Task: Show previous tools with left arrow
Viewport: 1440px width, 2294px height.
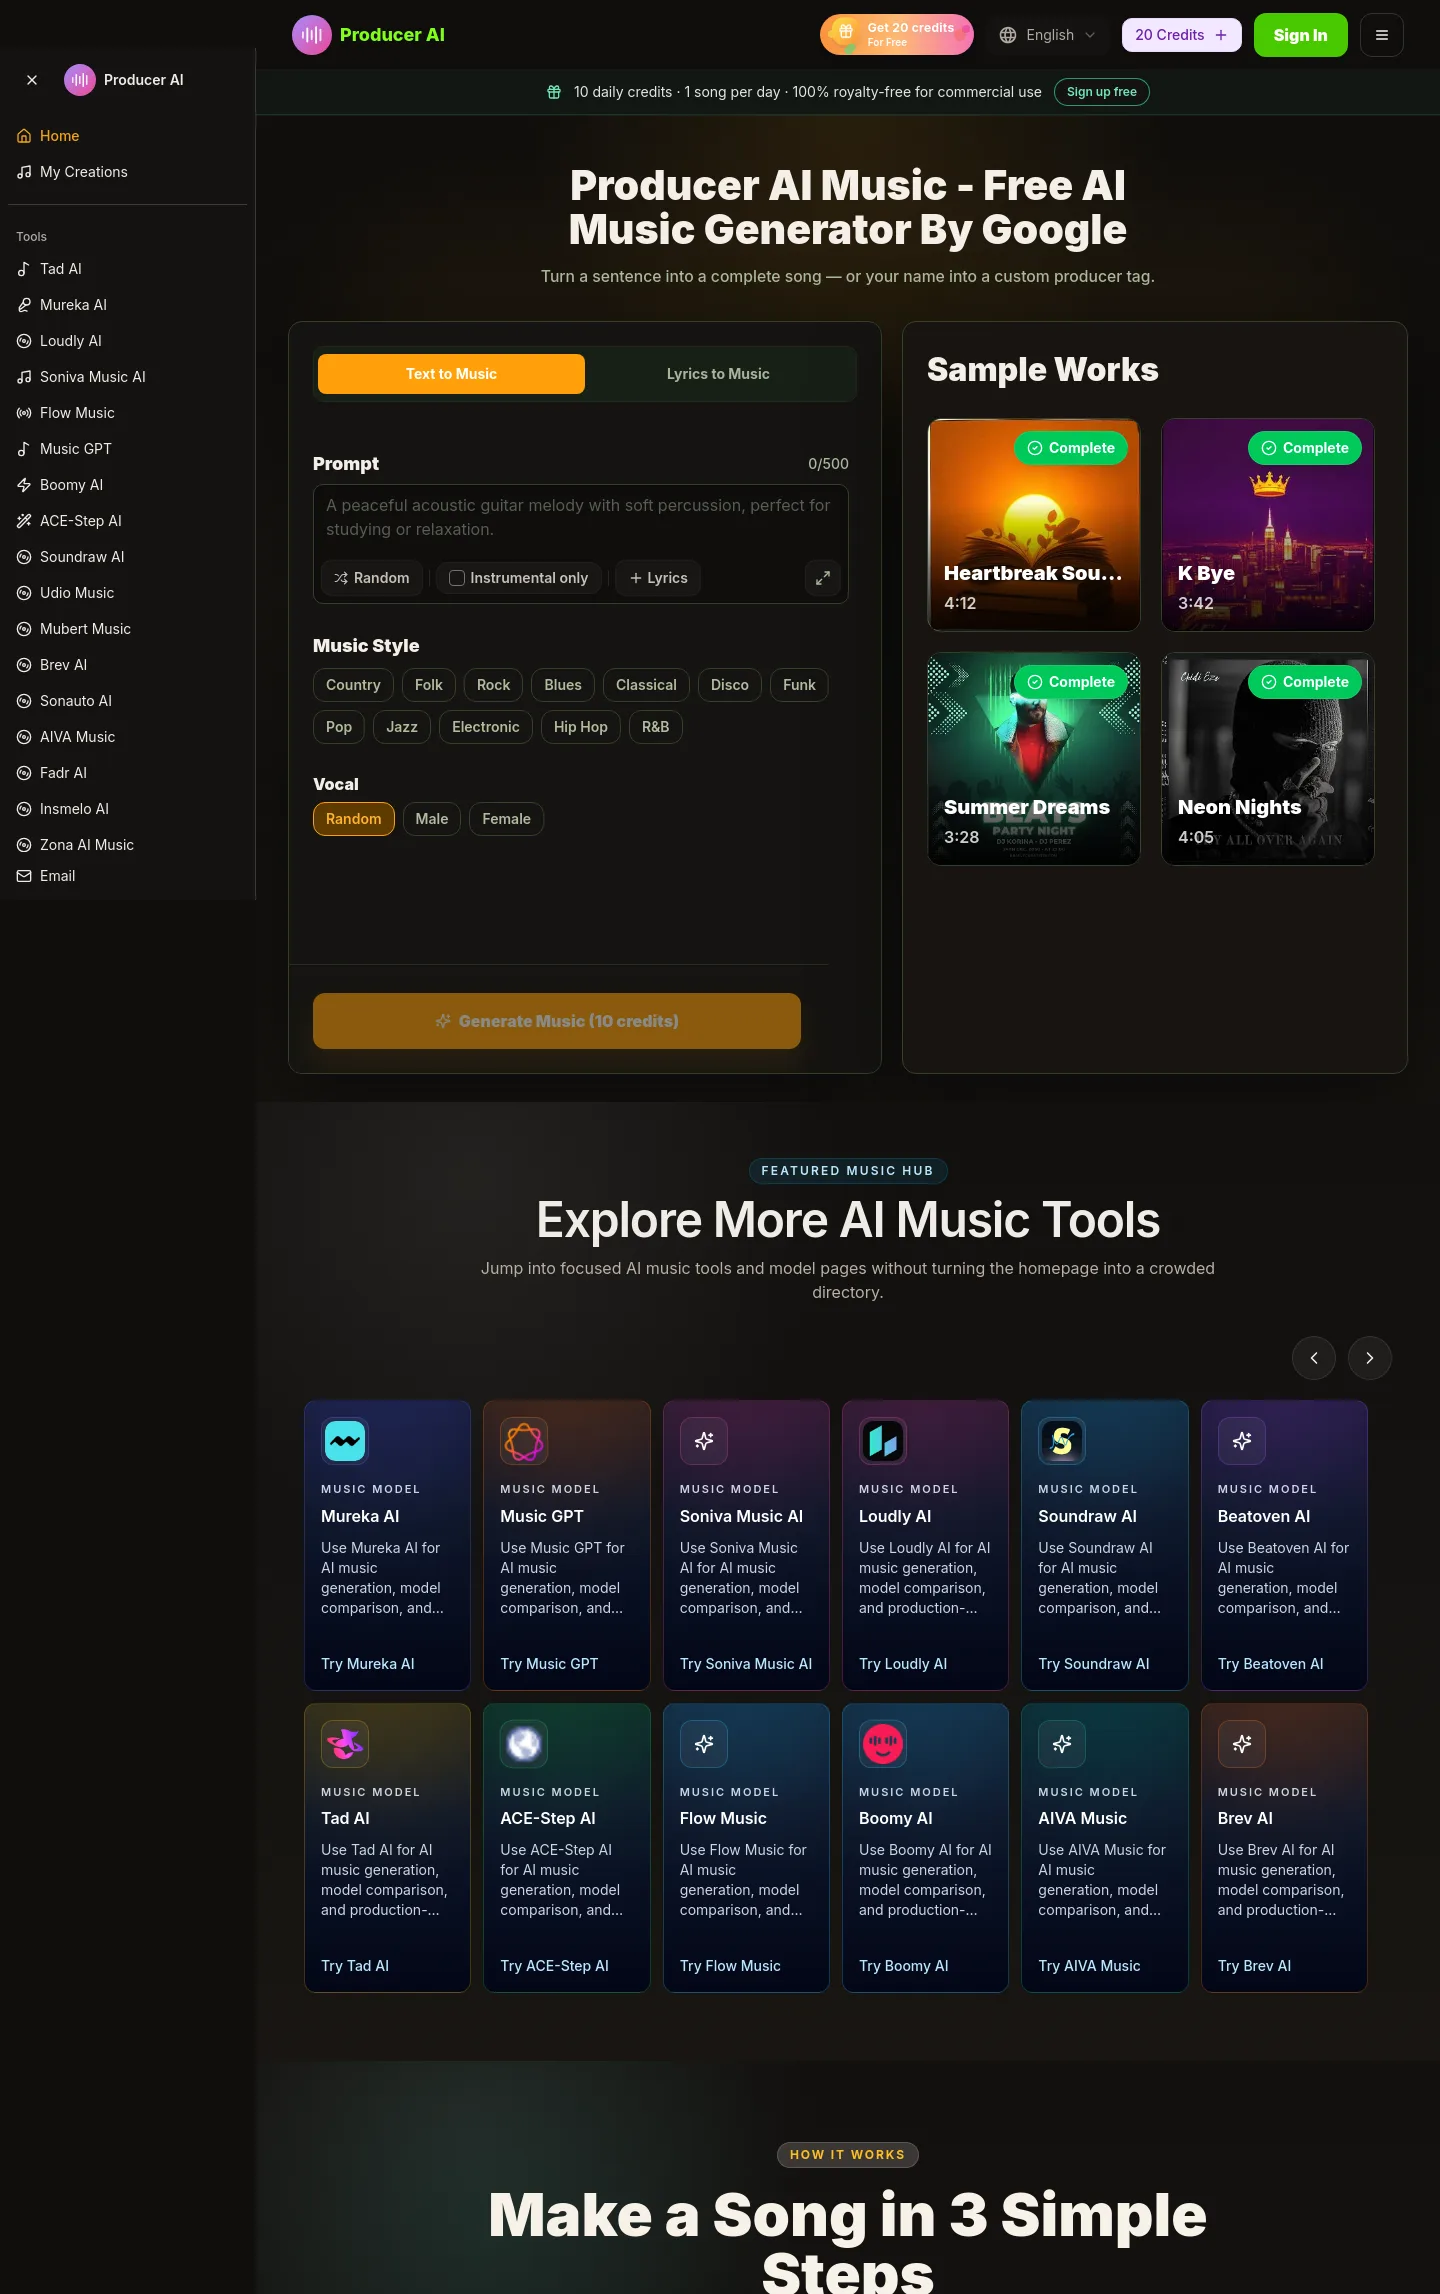Action: point(1314,1358)
